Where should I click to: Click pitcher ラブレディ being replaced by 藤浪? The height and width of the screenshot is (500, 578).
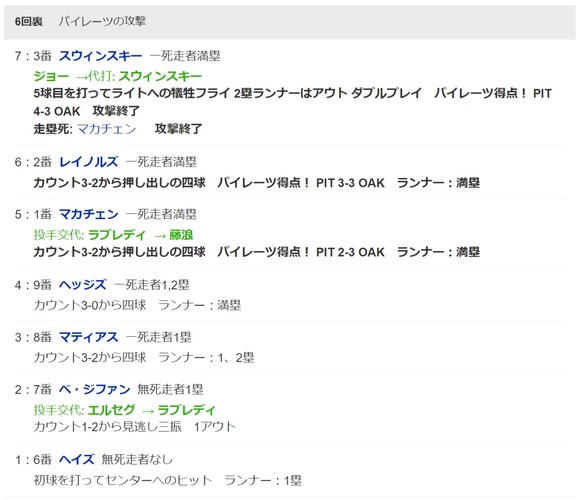click(117, 235)
